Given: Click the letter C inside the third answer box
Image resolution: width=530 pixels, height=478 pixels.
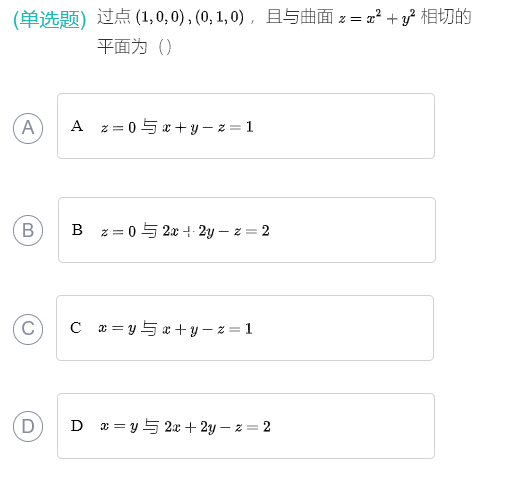Looking at the screenshot, I should click(76, 328).
